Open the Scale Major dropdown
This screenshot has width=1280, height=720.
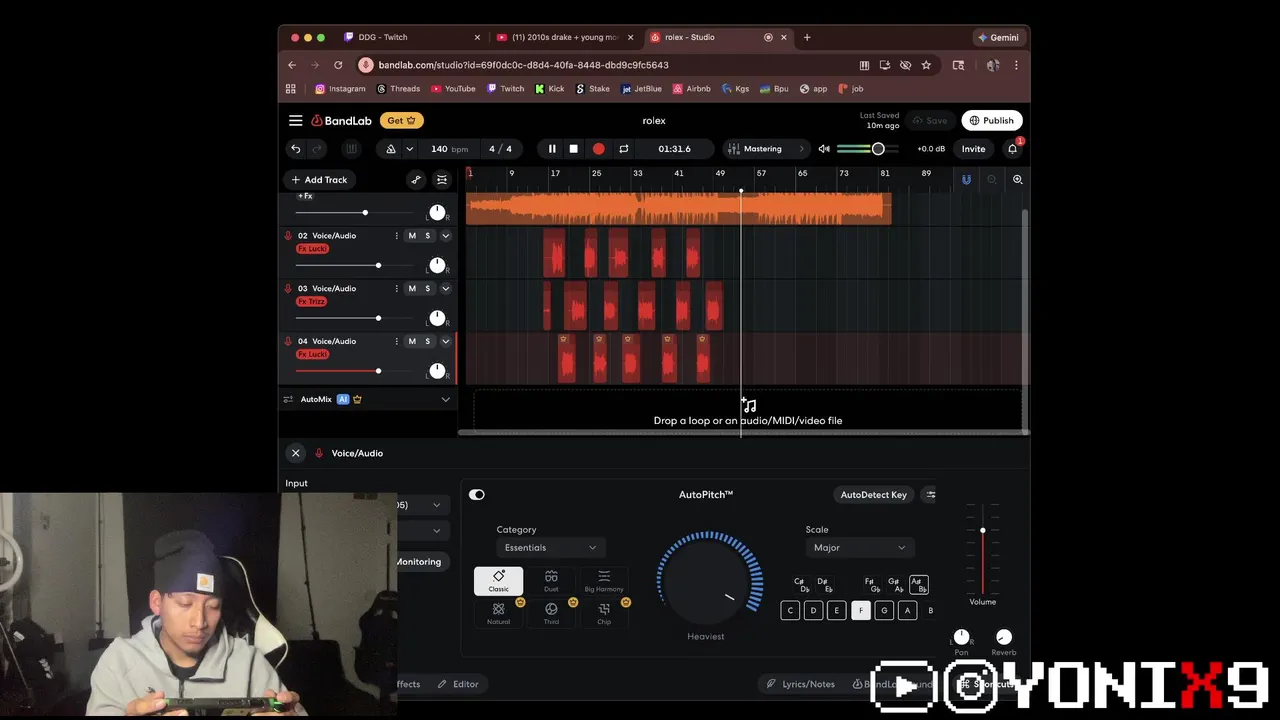[x=860, y=548]
